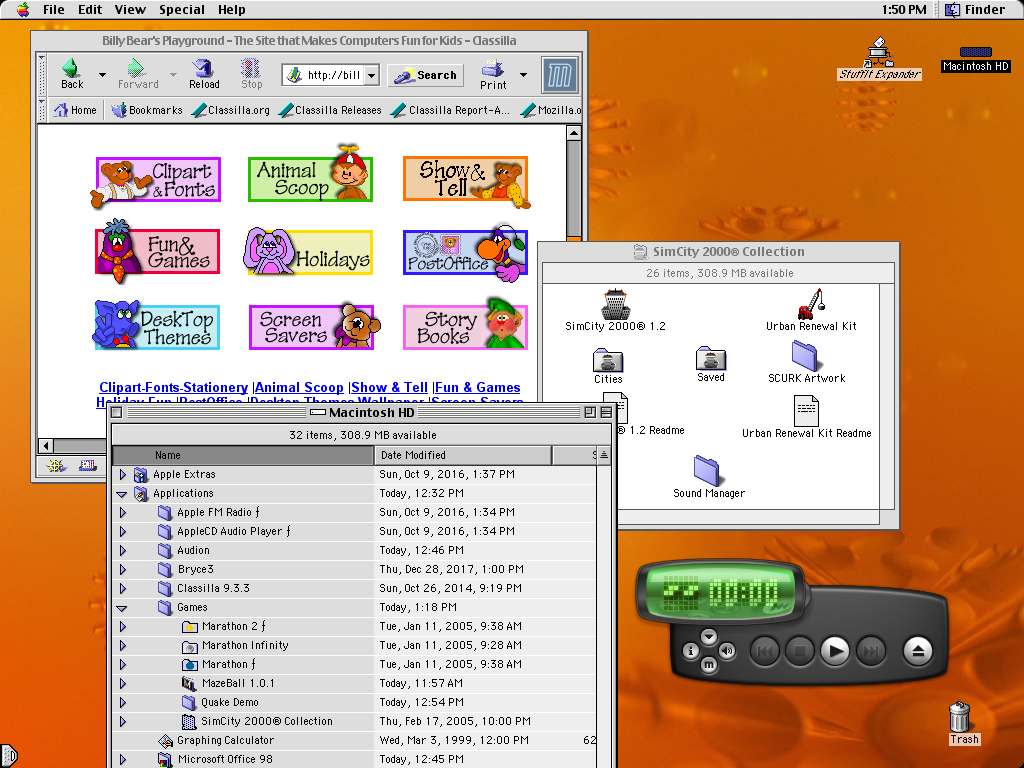This screenshot has width=1024, height=768.
Task: Reload the current web page
Action: pos(204,73)
